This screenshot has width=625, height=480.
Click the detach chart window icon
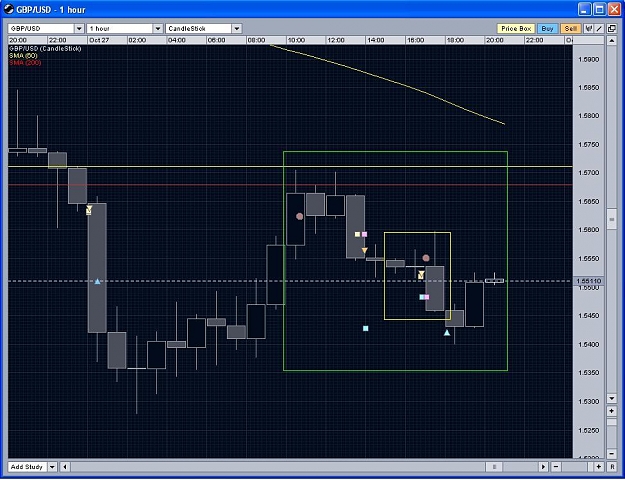pos(612,29)
